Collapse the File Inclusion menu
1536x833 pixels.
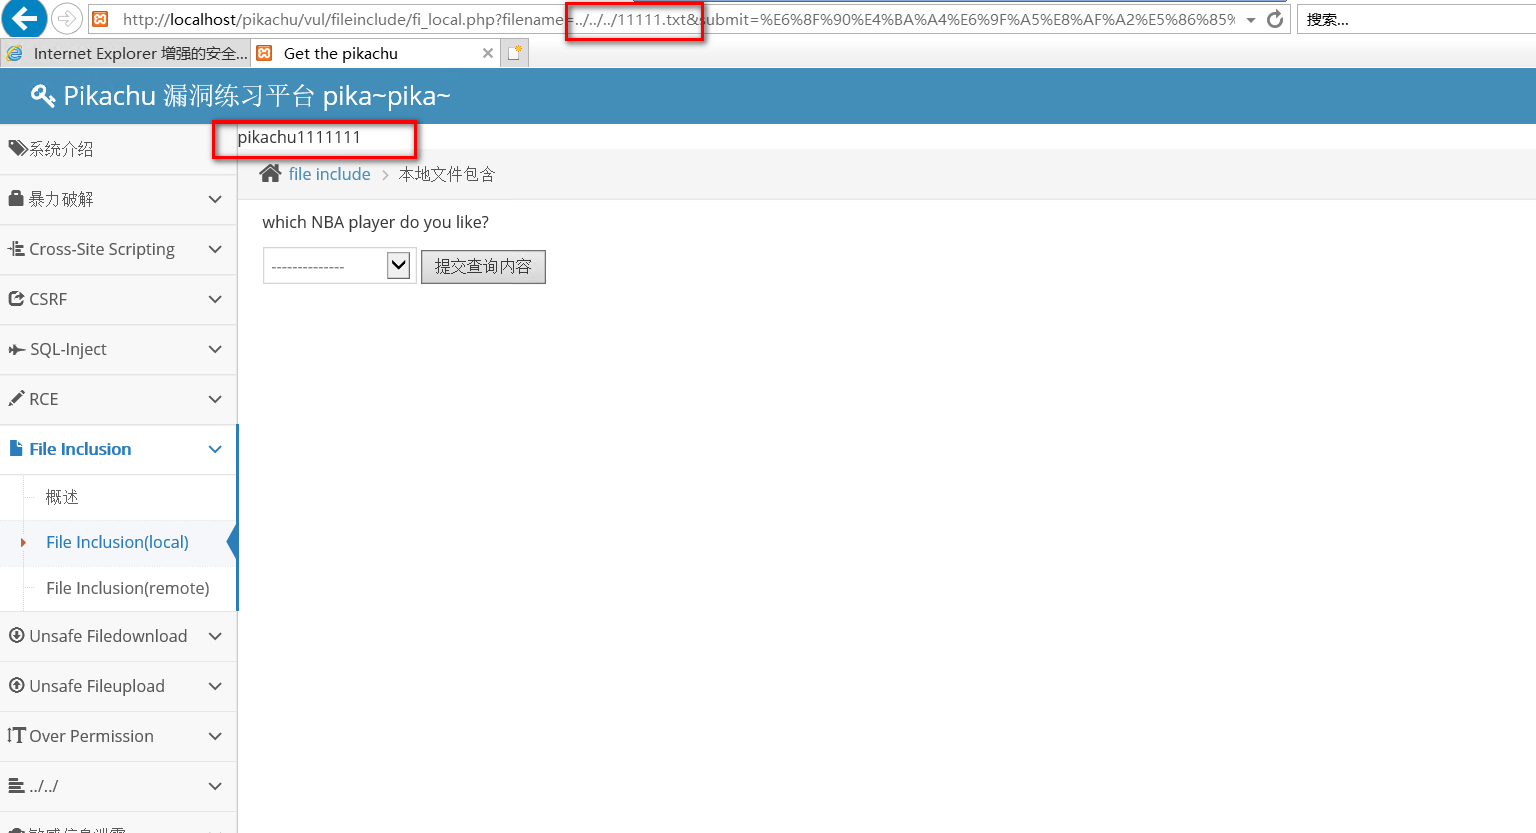(x=118, y=449)
